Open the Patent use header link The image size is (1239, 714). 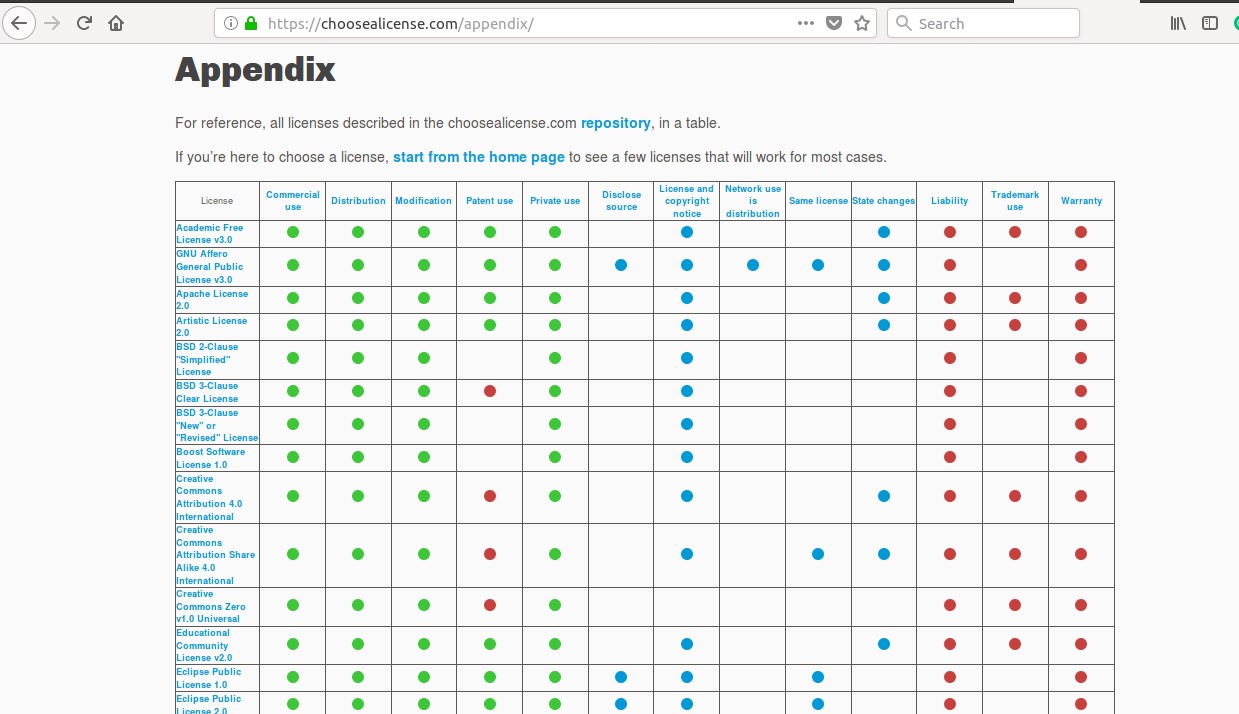click(489, 201)
